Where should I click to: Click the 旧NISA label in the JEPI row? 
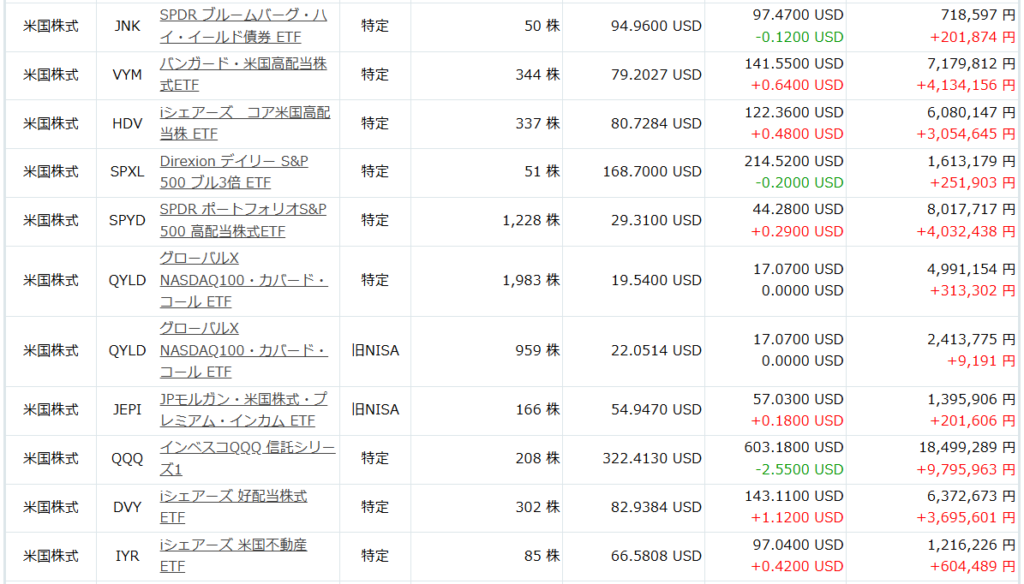click(374, 409)
